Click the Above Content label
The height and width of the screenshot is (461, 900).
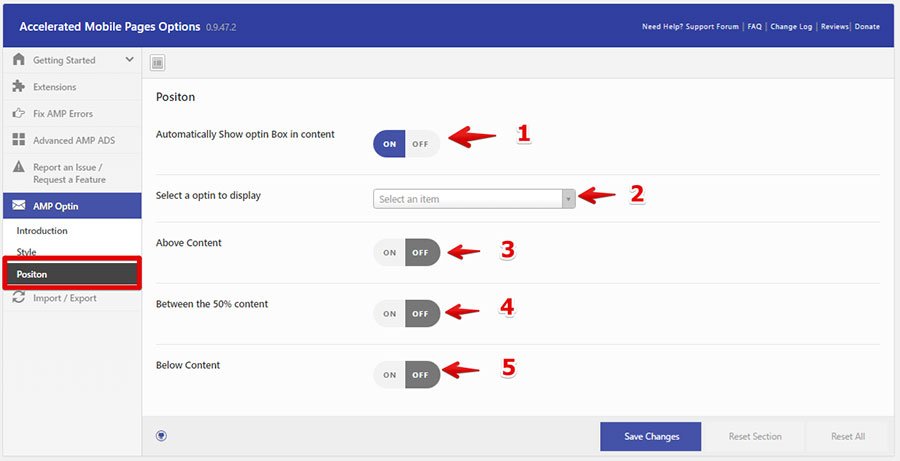(188, 243)
